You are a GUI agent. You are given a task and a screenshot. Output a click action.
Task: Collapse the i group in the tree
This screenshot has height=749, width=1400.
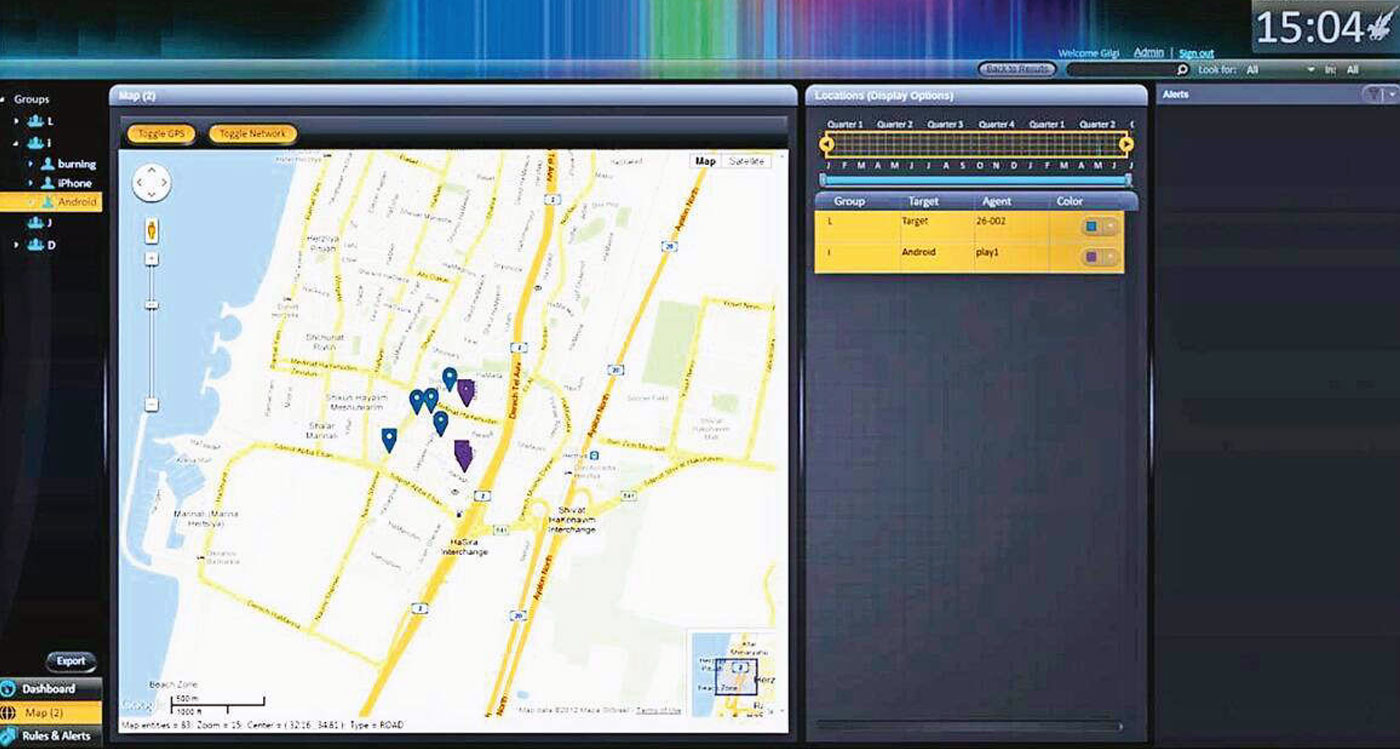[x=13, y=141]
